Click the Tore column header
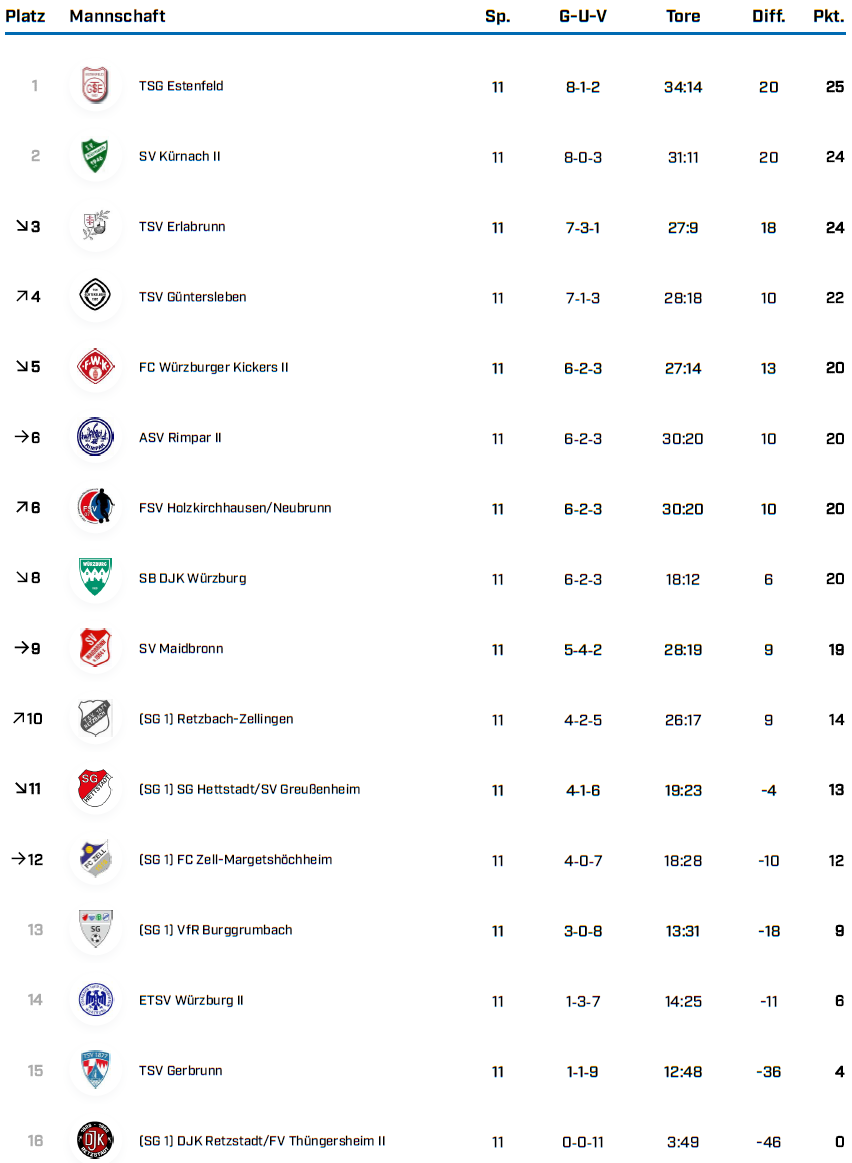This screenshot has width=852, height=1163. coord(683,16)
